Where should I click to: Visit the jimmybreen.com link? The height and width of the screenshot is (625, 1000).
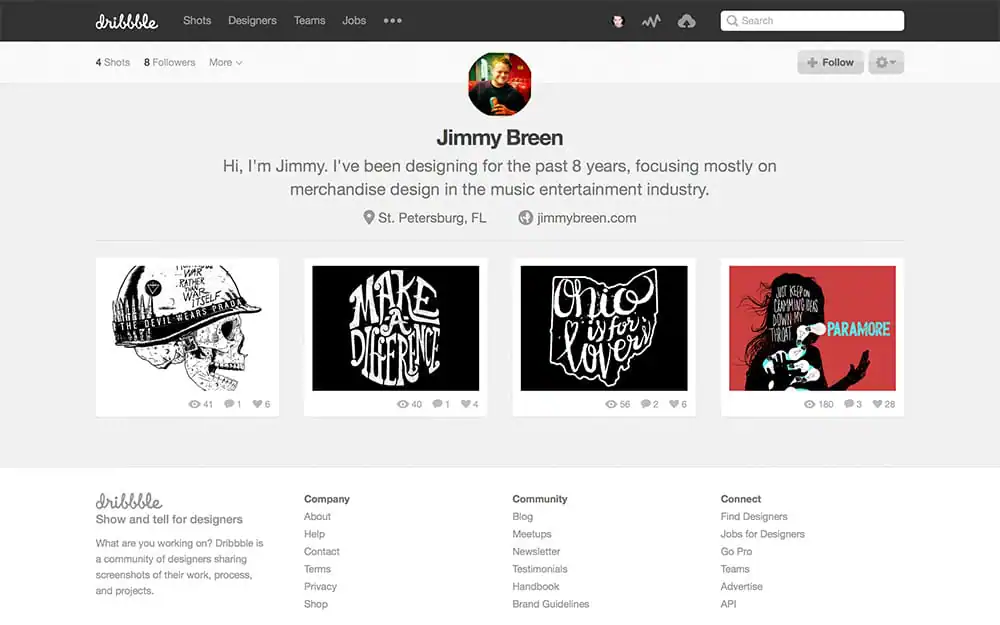pyautogui.click(x=586, y=217)
